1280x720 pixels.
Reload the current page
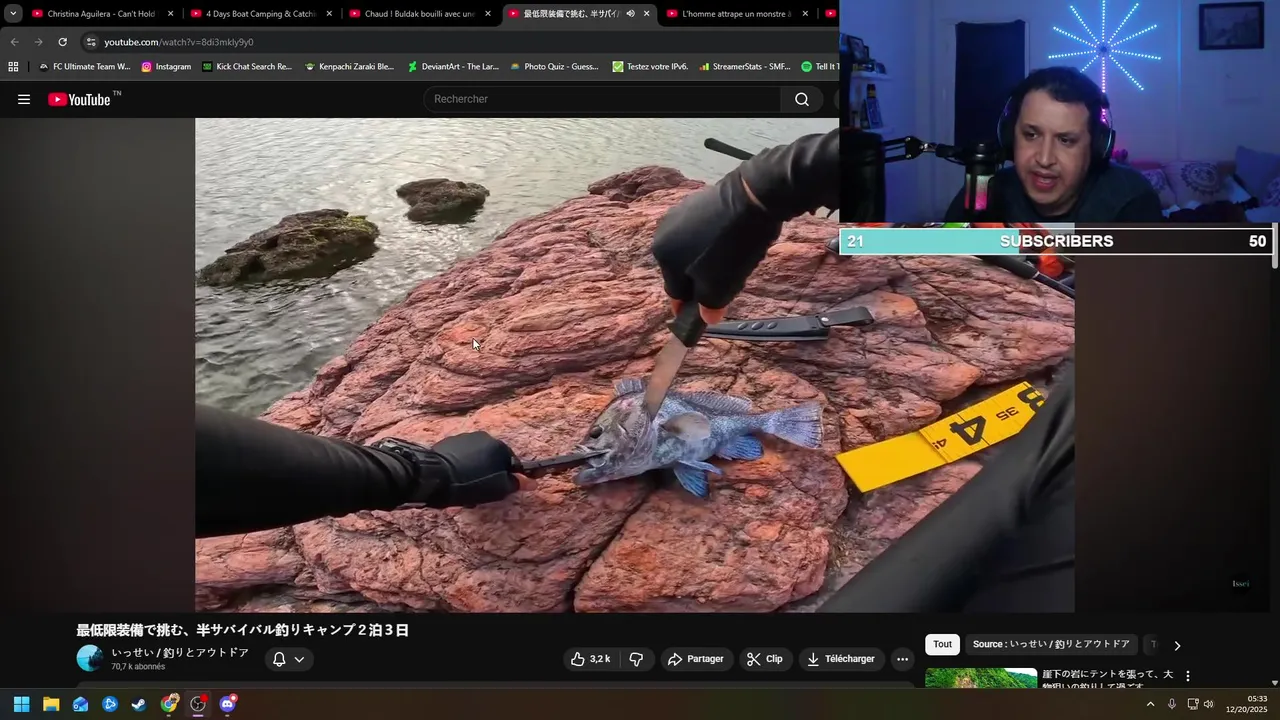click(x=62, y=42)
